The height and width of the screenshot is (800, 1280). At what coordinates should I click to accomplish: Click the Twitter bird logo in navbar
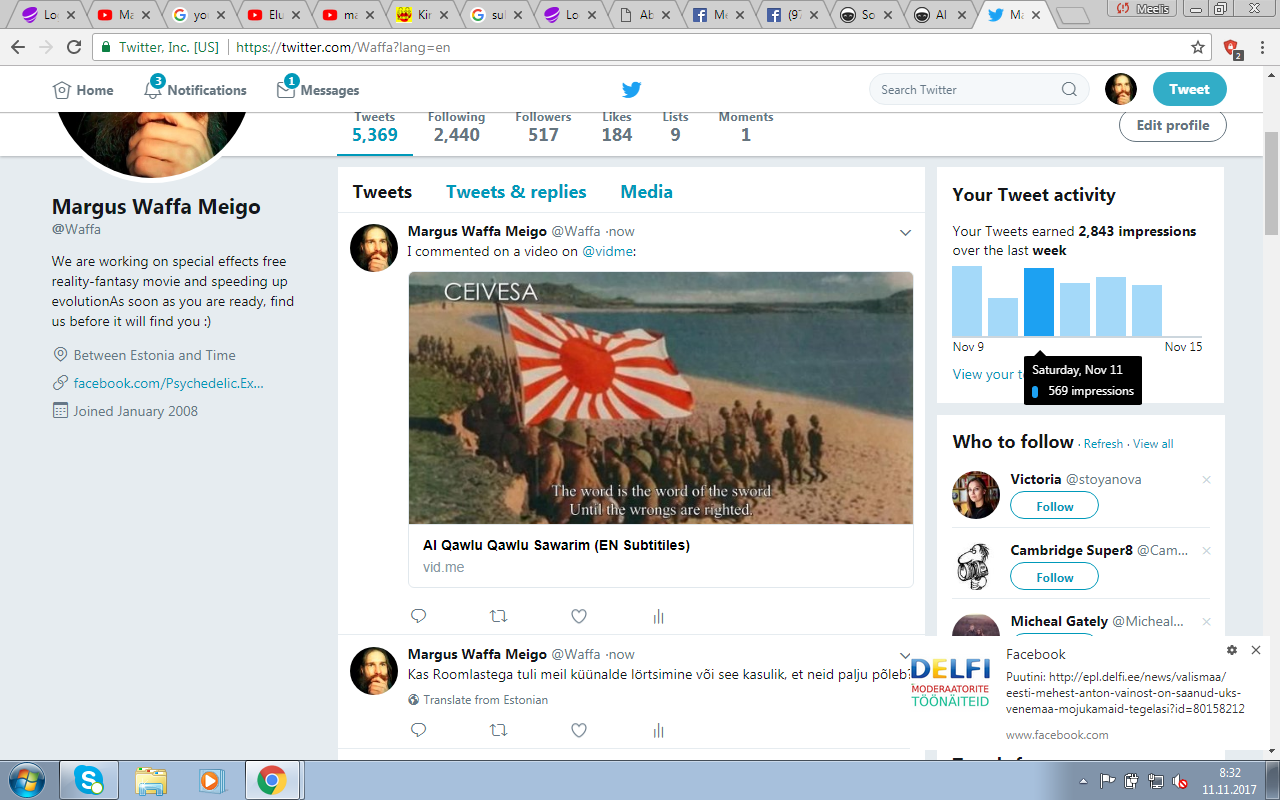[631, 89]
